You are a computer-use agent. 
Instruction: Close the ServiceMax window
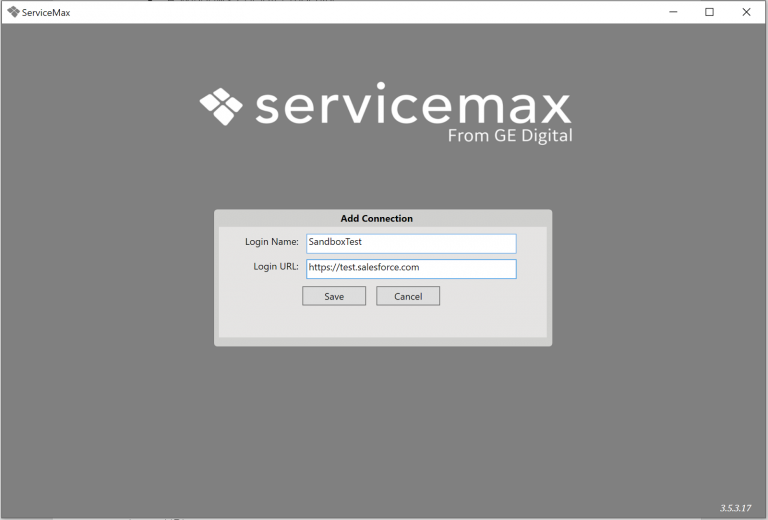point(746,12)
